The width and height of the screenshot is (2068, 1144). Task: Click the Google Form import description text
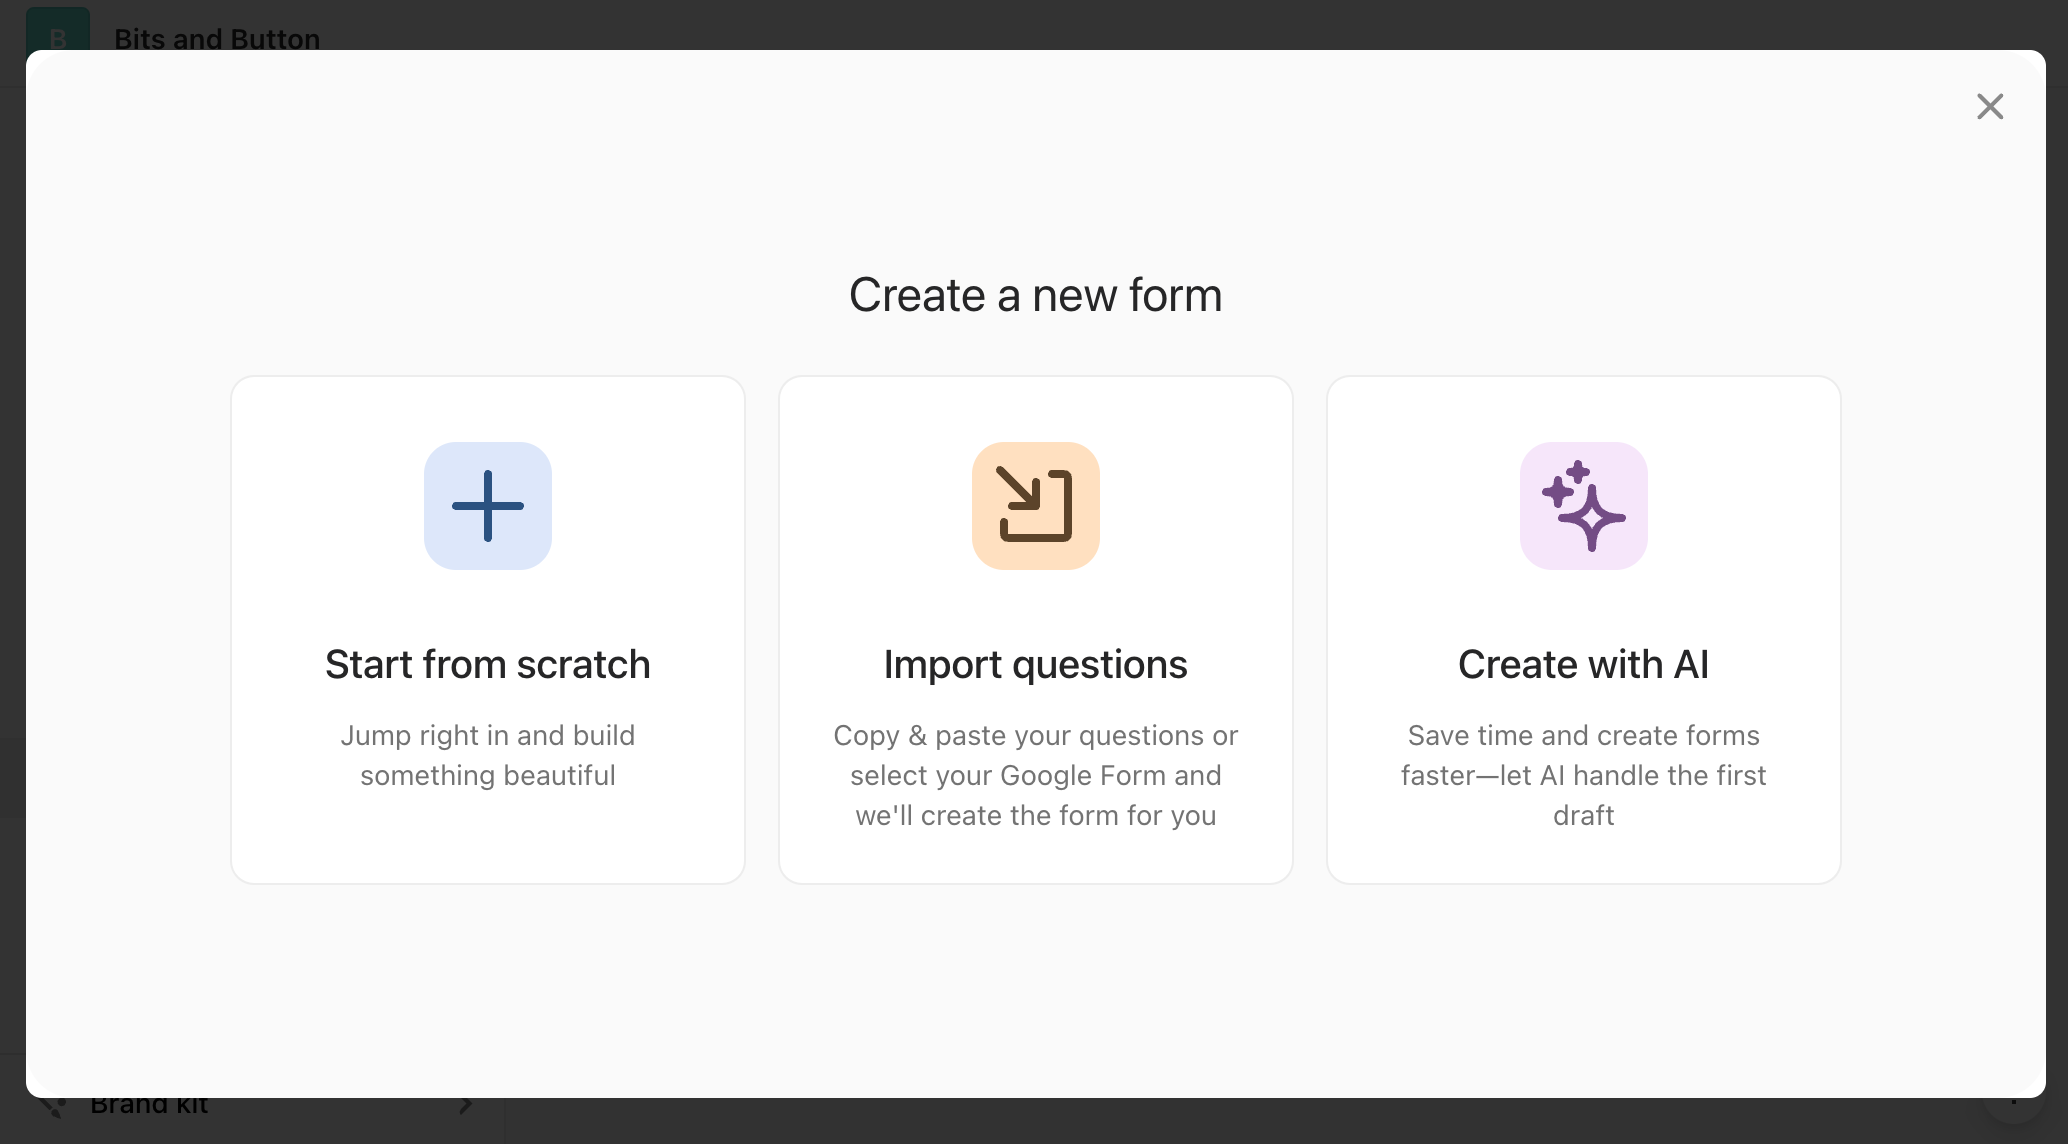point(1035,776)
